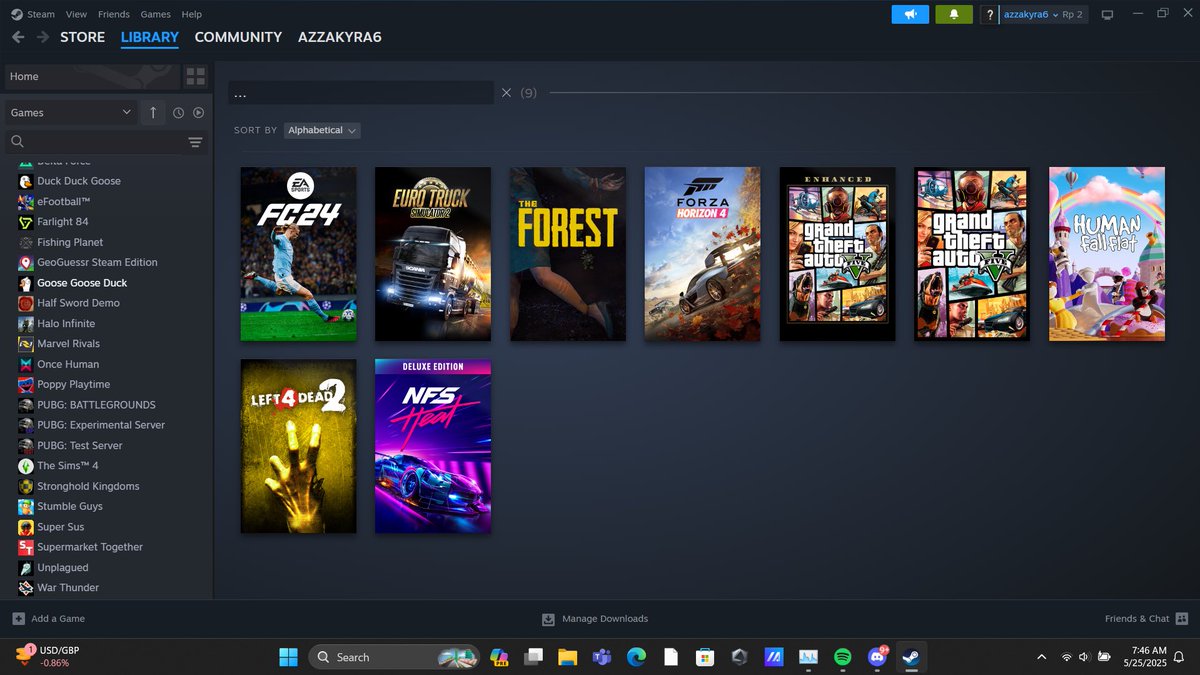Go to the STORE tab
The image size is (1200, 675).
pyautogui.click(x=82, y=37)
